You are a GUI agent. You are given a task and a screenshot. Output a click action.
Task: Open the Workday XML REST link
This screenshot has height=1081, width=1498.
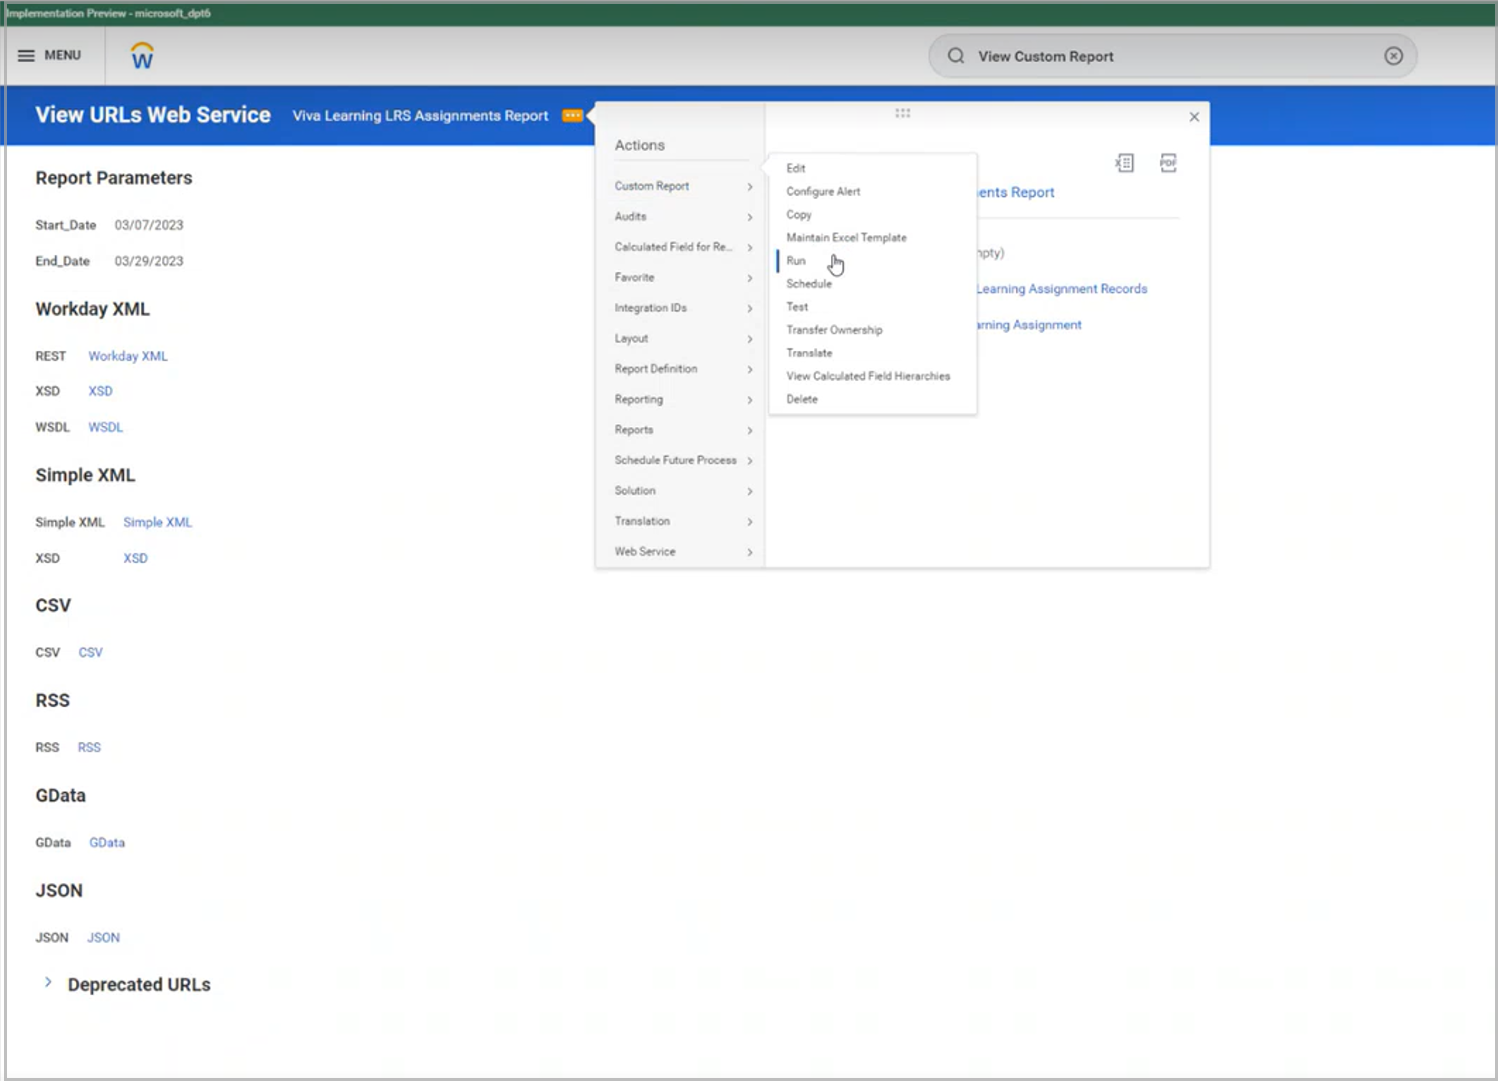point(128,356)
